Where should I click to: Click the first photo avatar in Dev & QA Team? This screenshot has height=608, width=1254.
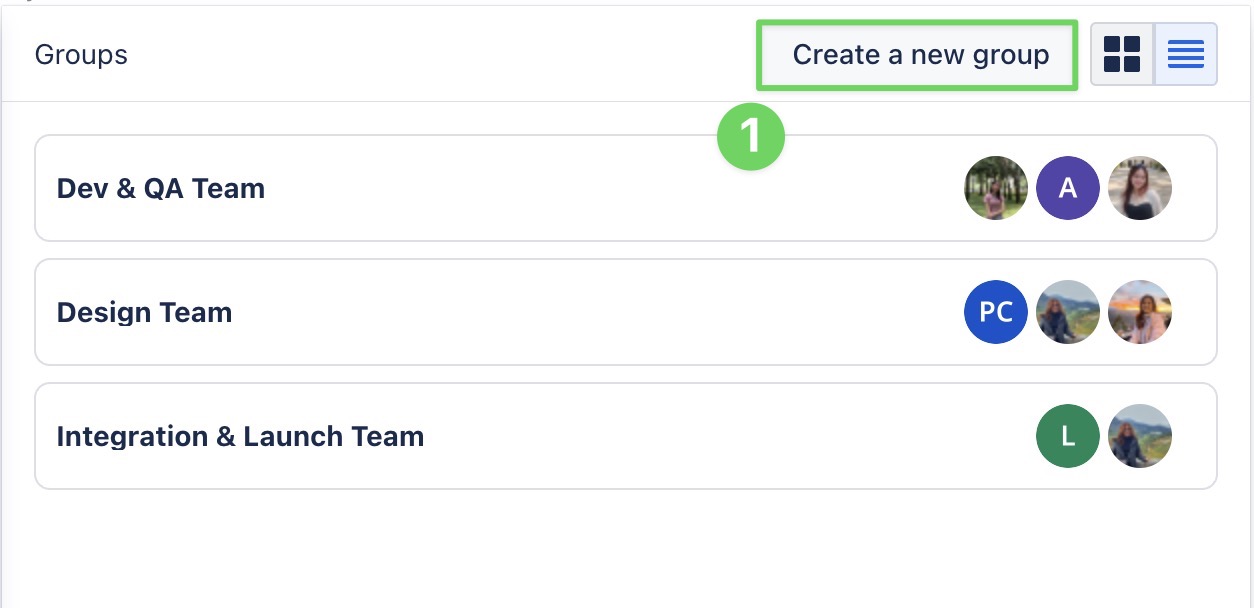996,188
